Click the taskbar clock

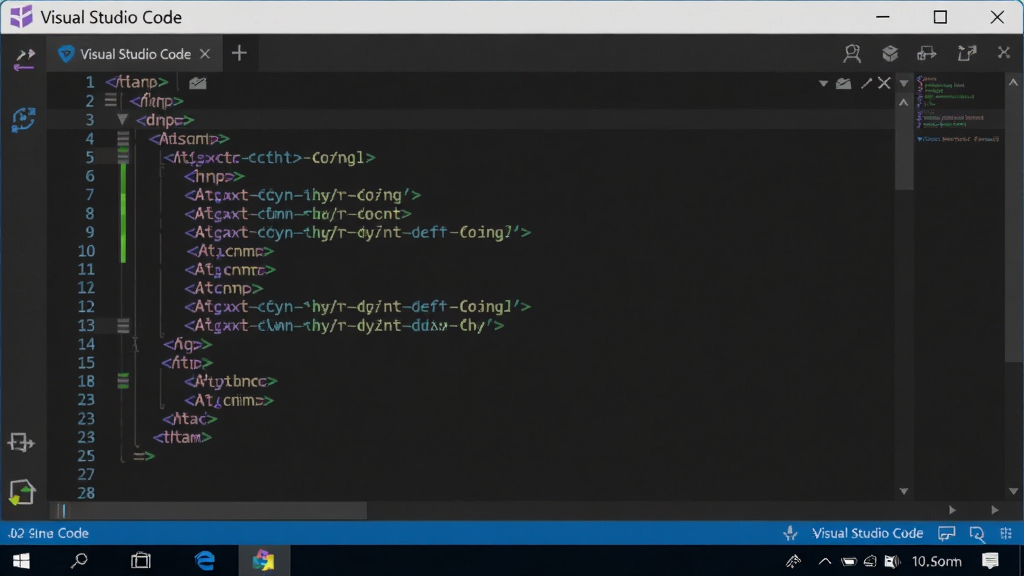[936, 561]
